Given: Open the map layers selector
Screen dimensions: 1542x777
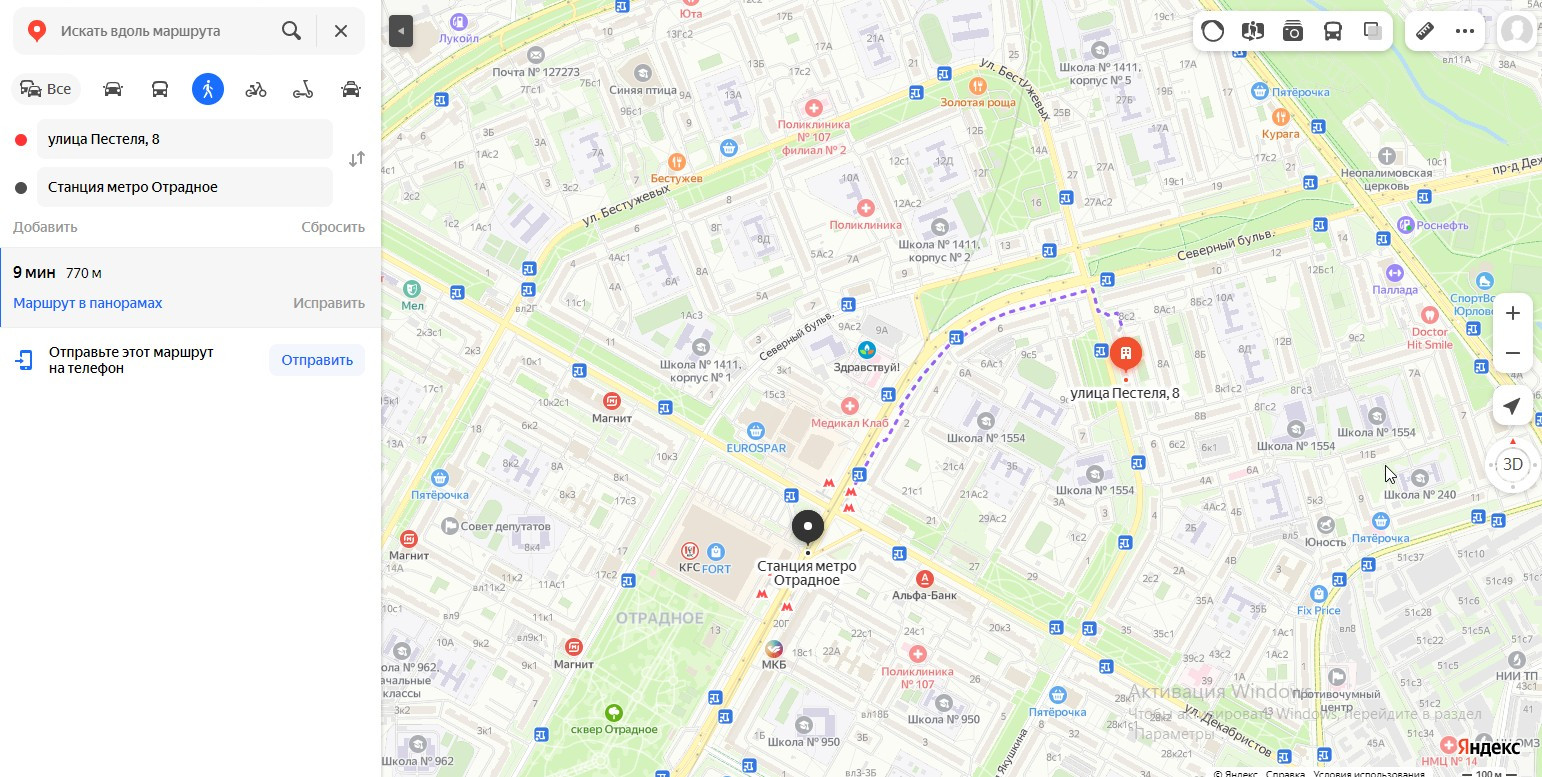Looking at the screenshot, I should pos(1373,31).
